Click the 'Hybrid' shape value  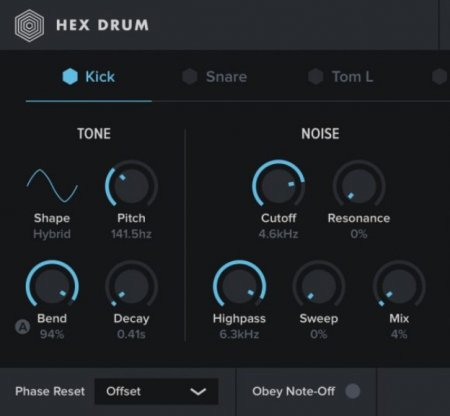tap(52, 234)
